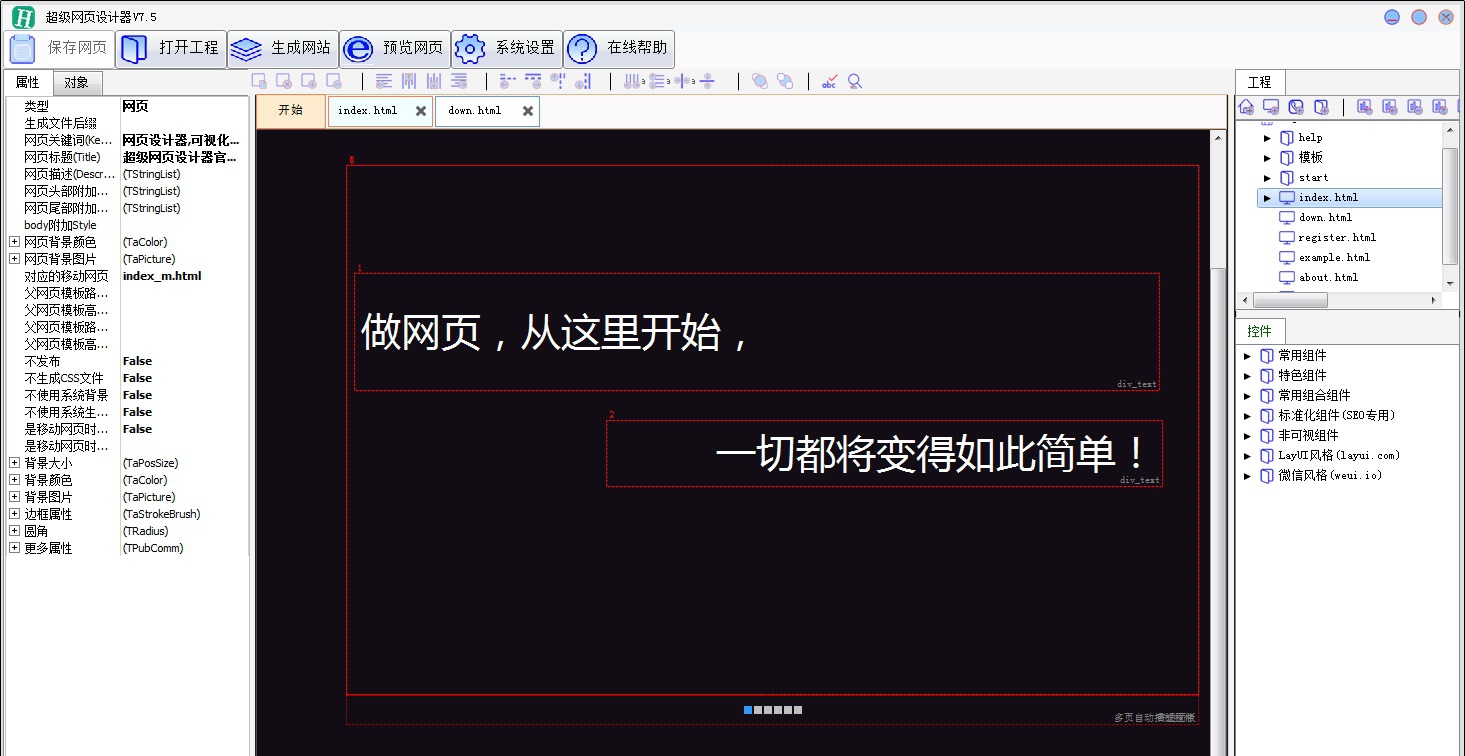1465x756 pixels.
Task: Toggle 不生成CSS文件 property
Action: [137, 377]
